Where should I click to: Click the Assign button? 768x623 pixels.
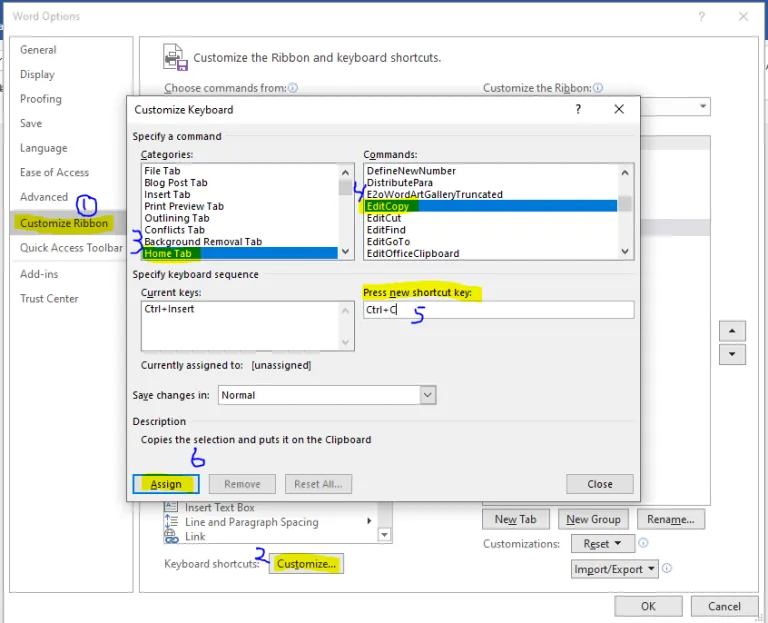(166, 484)
